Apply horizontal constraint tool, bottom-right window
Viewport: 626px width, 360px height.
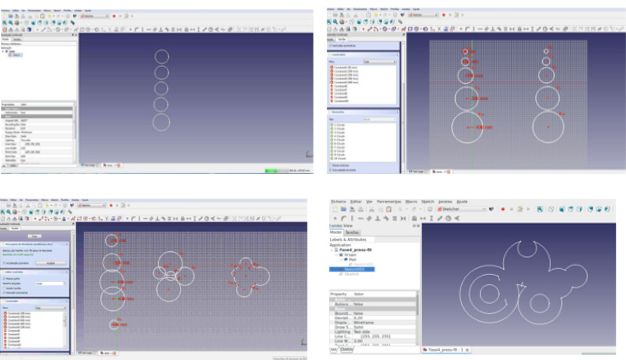click(361, 219)
